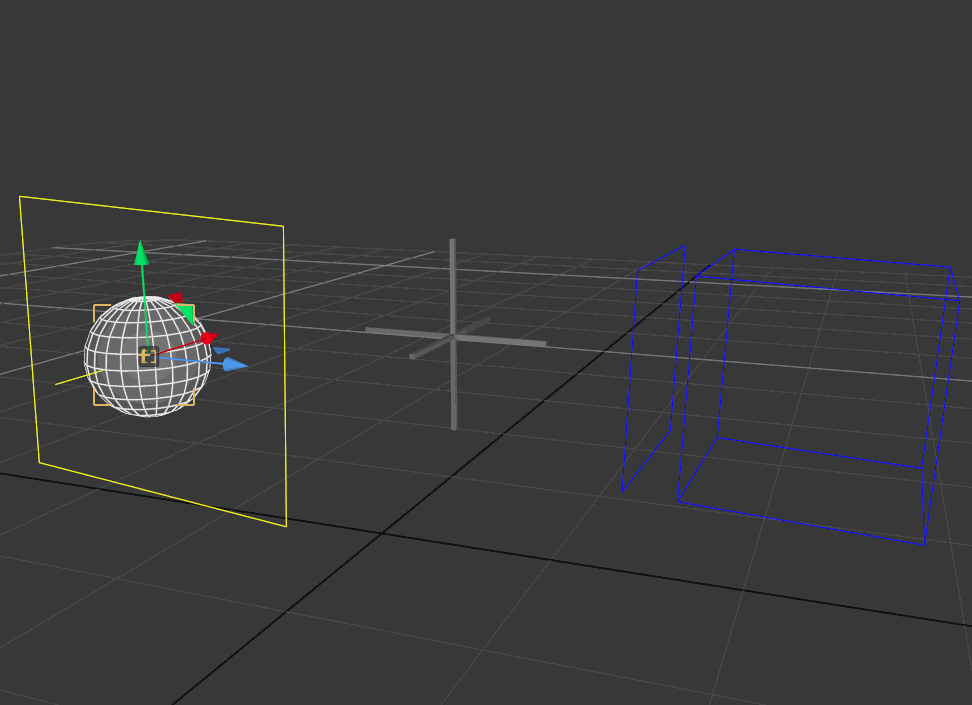This screenshot has height=705, width=972.
Task: Click the red axis handle tip near sphere
Action: click(208, 339)
